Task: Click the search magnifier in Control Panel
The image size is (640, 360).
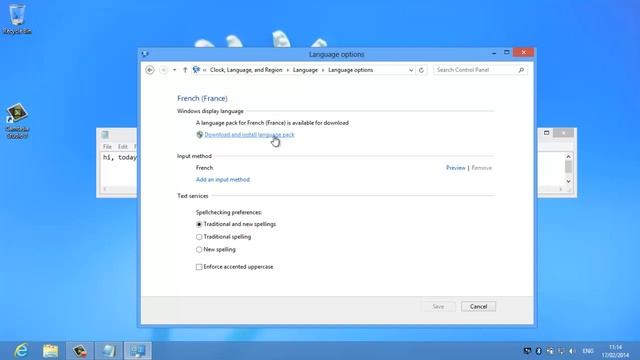Action: [x=521, y=70]
